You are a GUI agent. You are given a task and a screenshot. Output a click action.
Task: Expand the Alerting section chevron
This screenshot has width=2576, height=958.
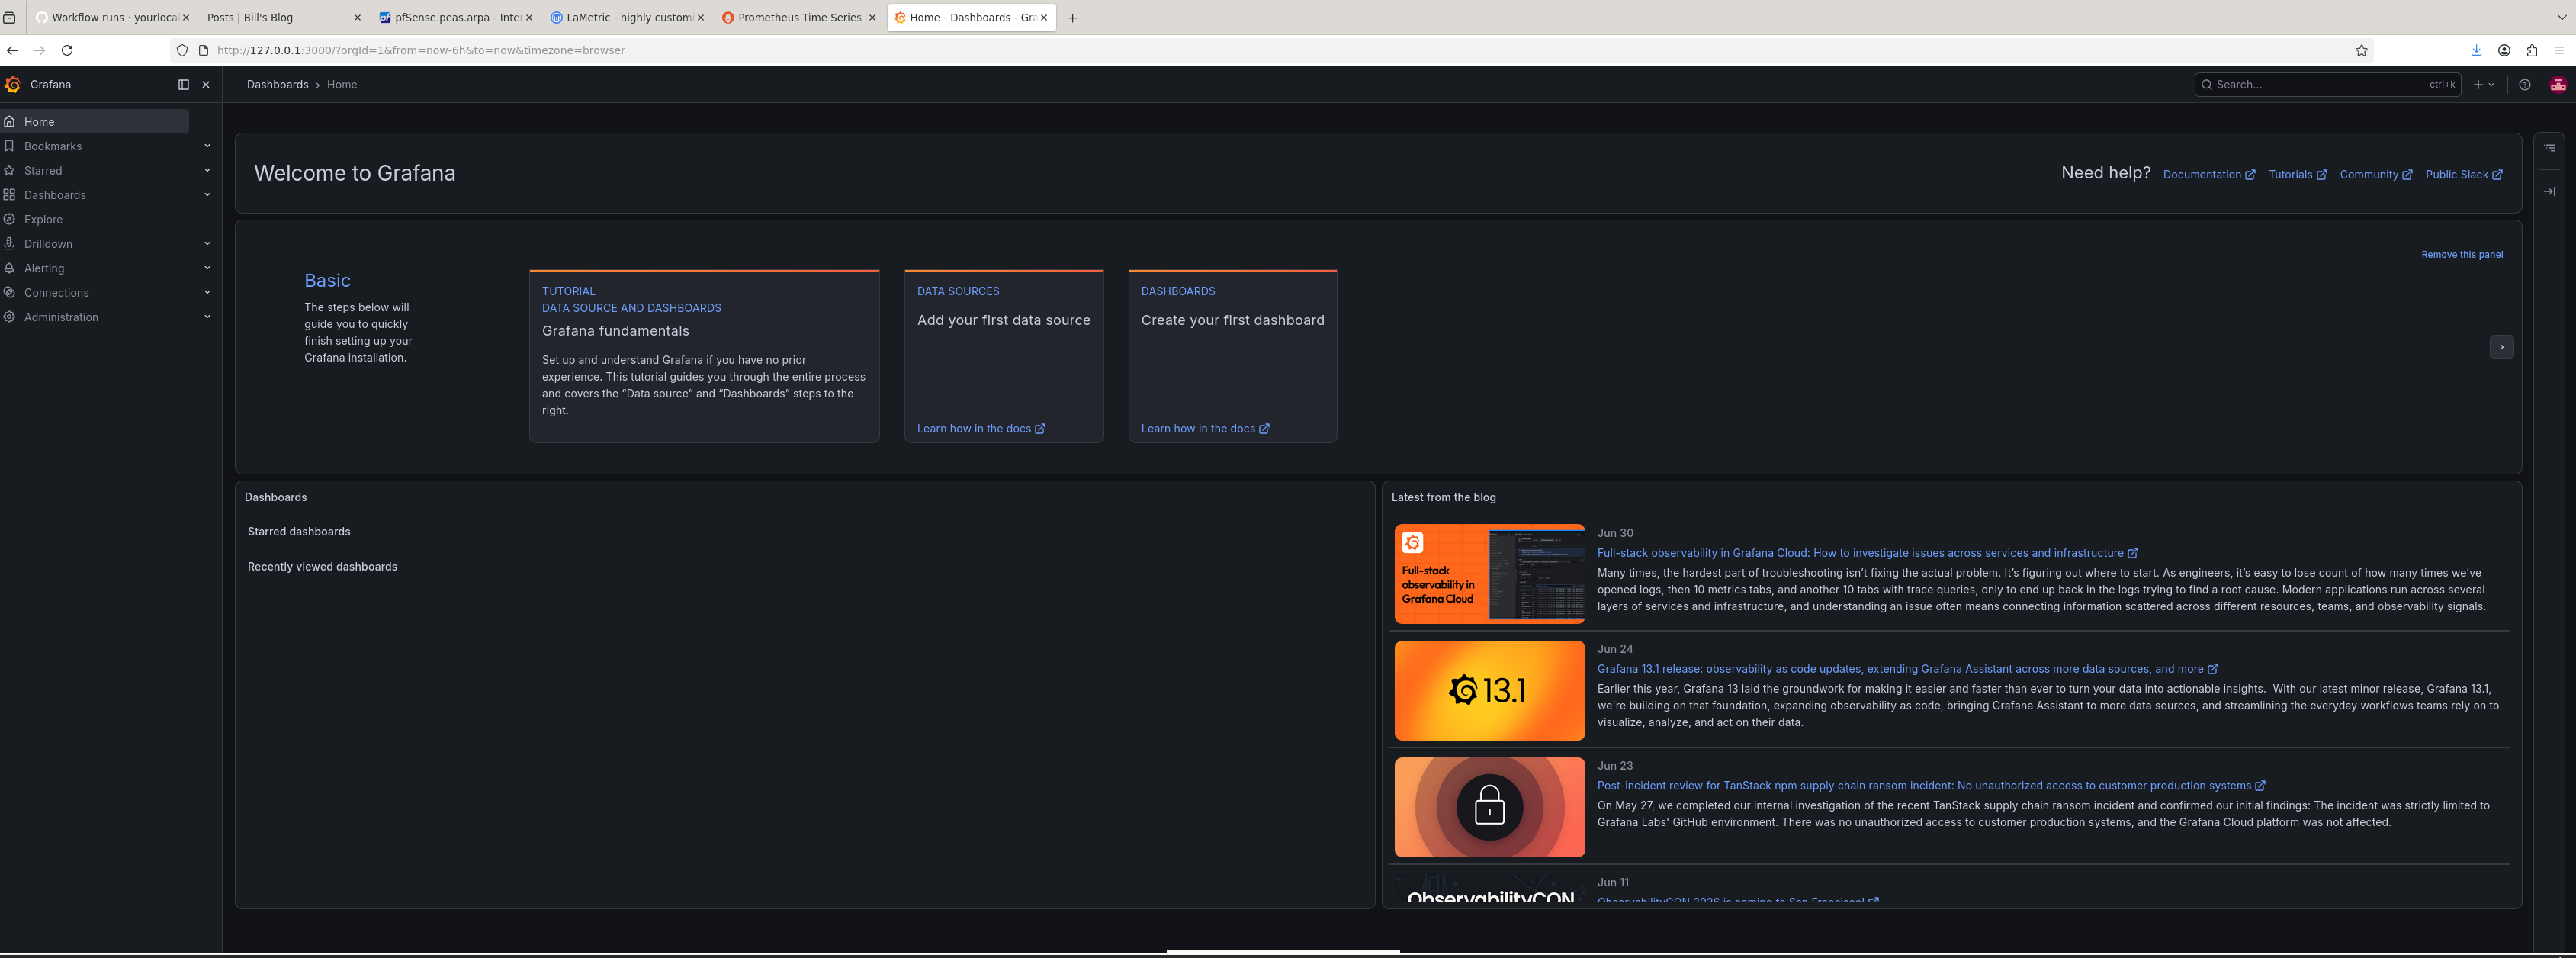[x=207, y=268]
